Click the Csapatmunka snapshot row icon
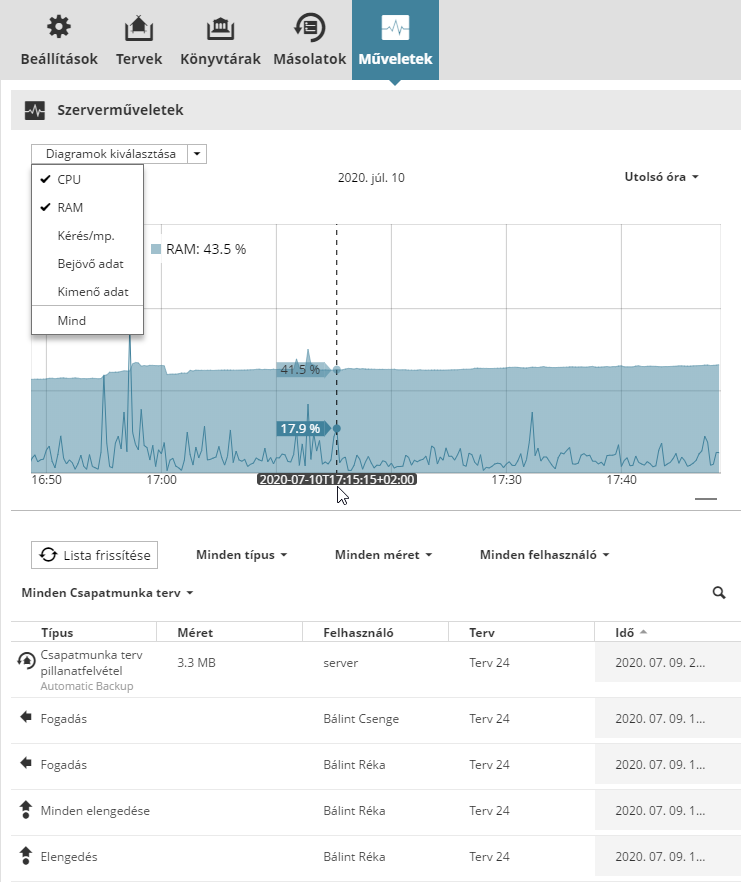The height and width of the screenshot is (882, 741). (x=26, y=661)
